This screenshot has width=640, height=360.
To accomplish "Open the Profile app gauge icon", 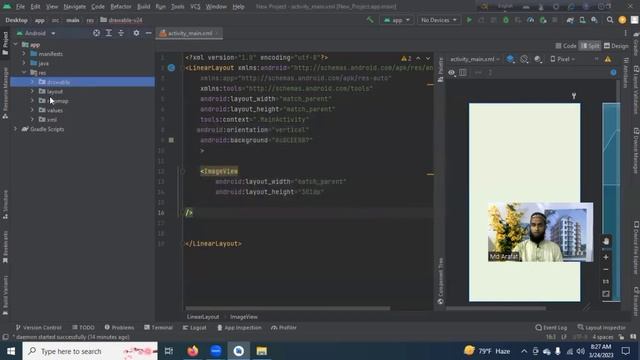I will click(531, 20).
